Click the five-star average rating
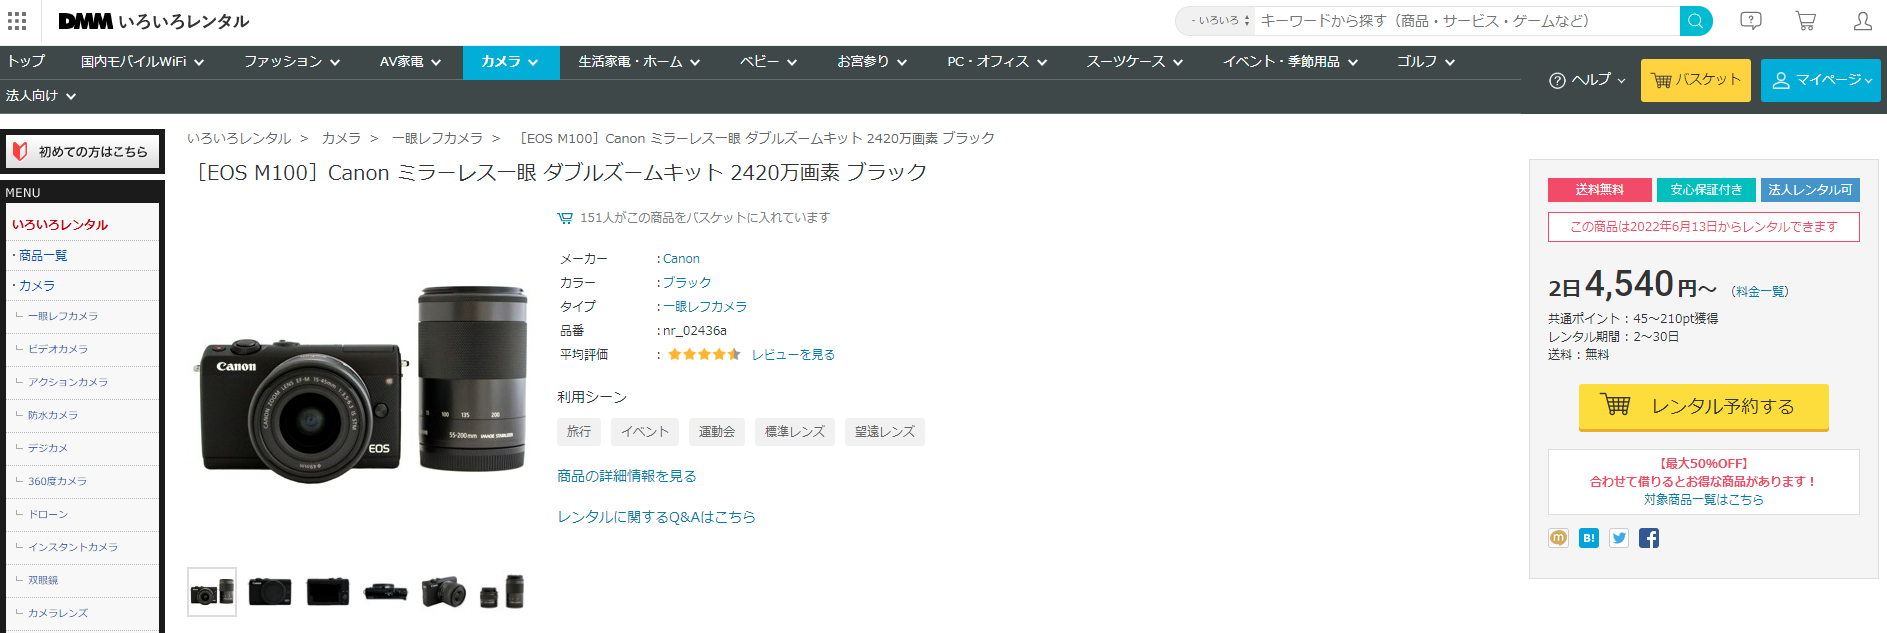The image size is (1887, 633). coord(704,354)
